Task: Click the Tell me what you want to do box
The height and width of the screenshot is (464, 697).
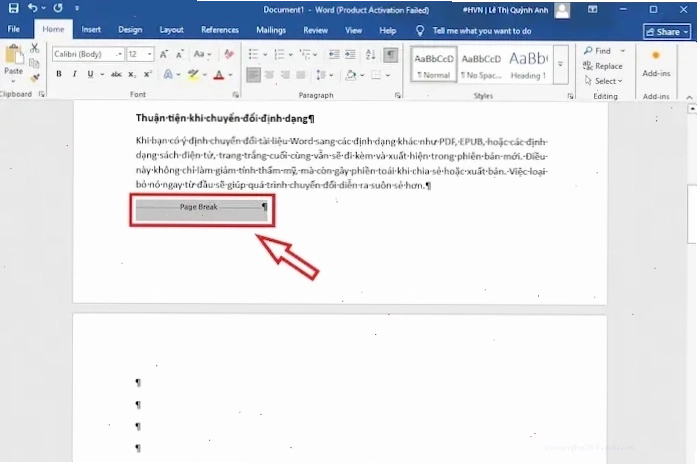Action: (474, 31)
